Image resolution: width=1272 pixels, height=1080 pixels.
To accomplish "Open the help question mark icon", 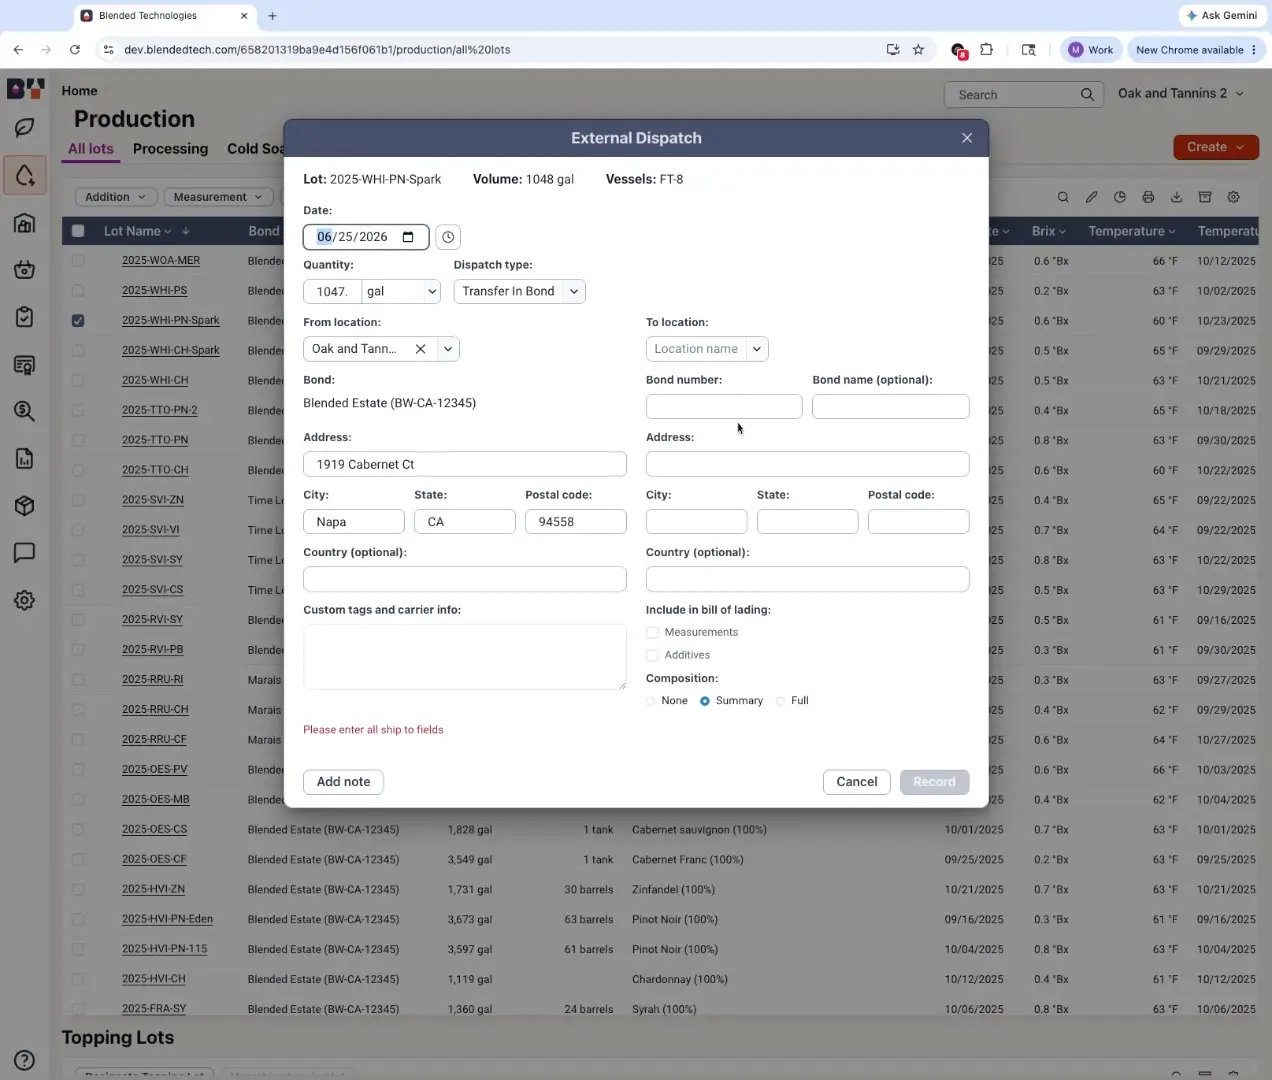I will (25, 1061).
